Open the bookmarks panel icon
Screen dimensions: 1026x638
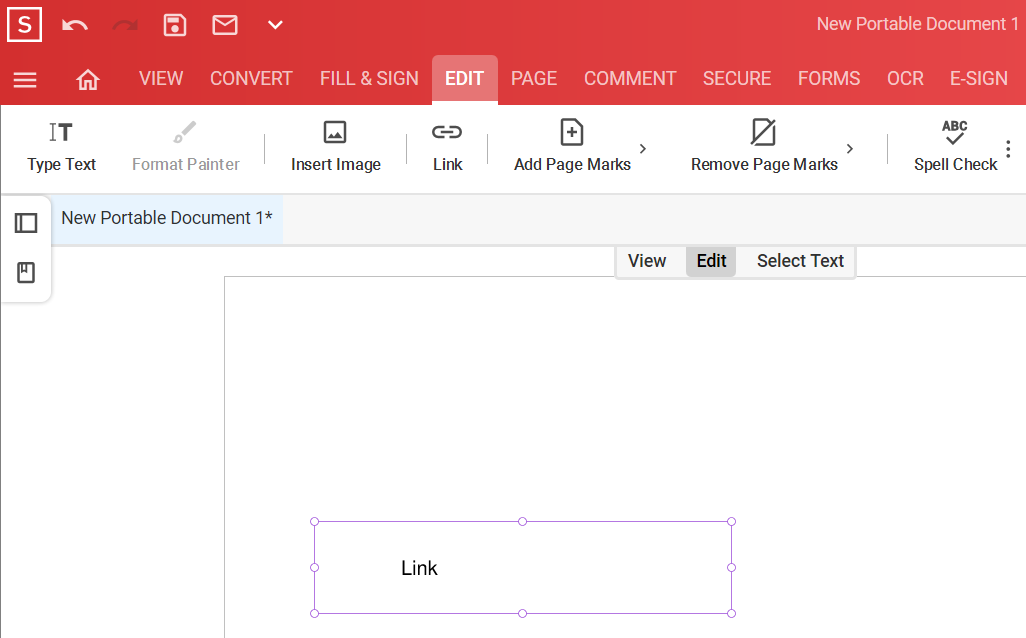pyautogui.click(x=26, y=272)
